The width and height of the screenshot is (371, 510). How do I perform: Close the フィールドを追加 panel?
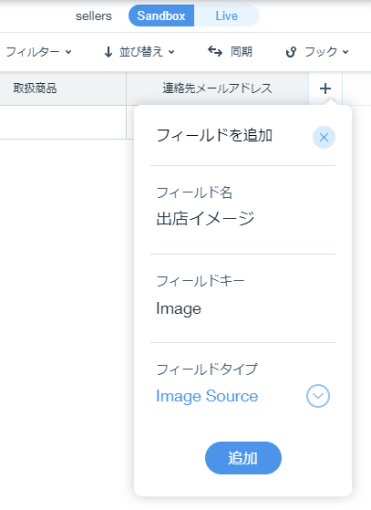coord(324,137)
